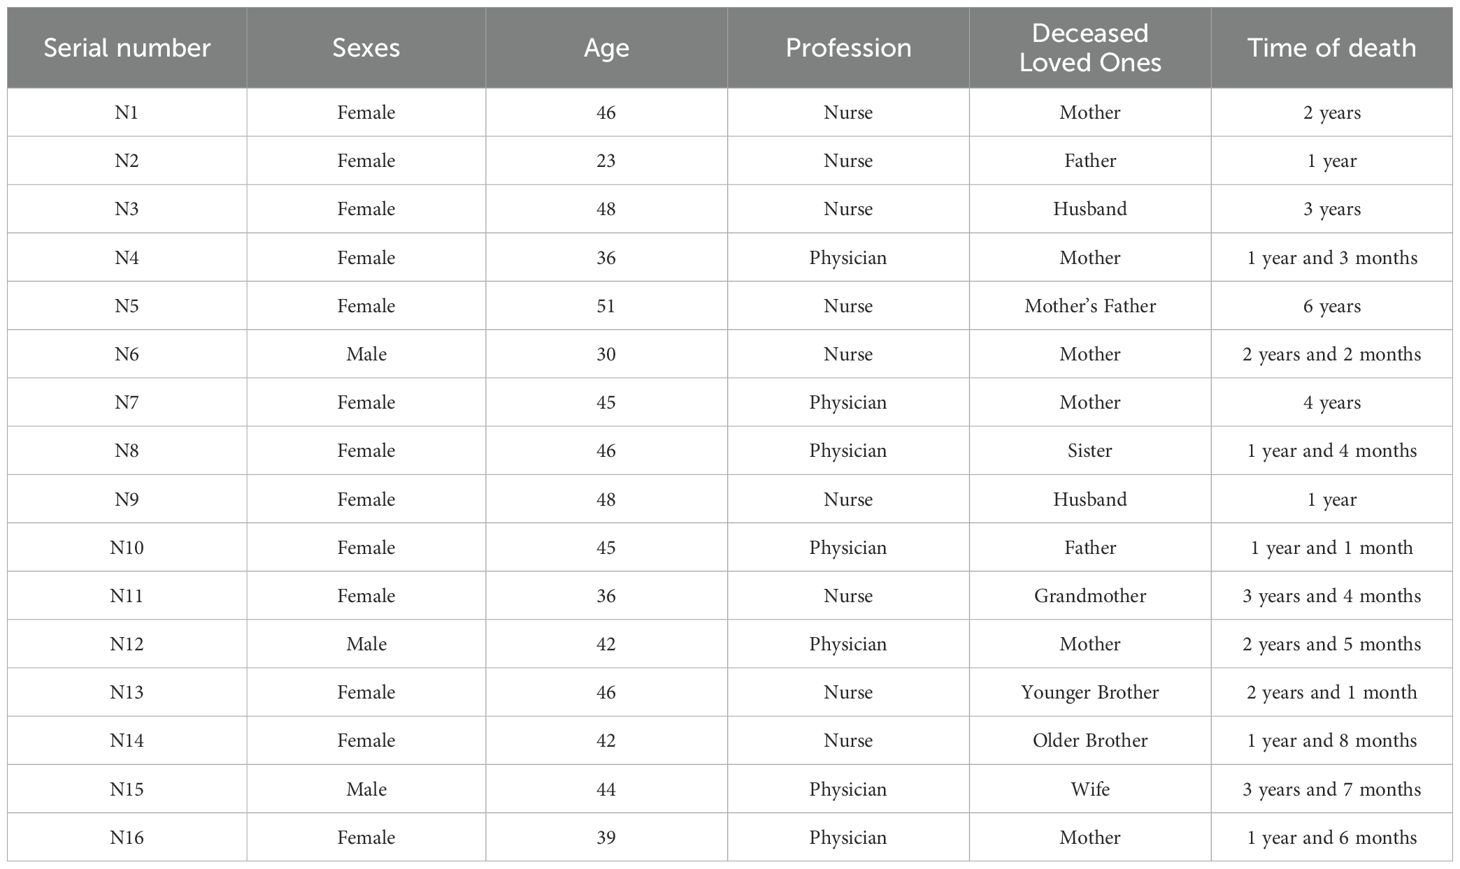The height and width of the screenshot is (869, 1460).
Task: Select the Grandmother cell in N11 row
Action: click(1090, 596)
